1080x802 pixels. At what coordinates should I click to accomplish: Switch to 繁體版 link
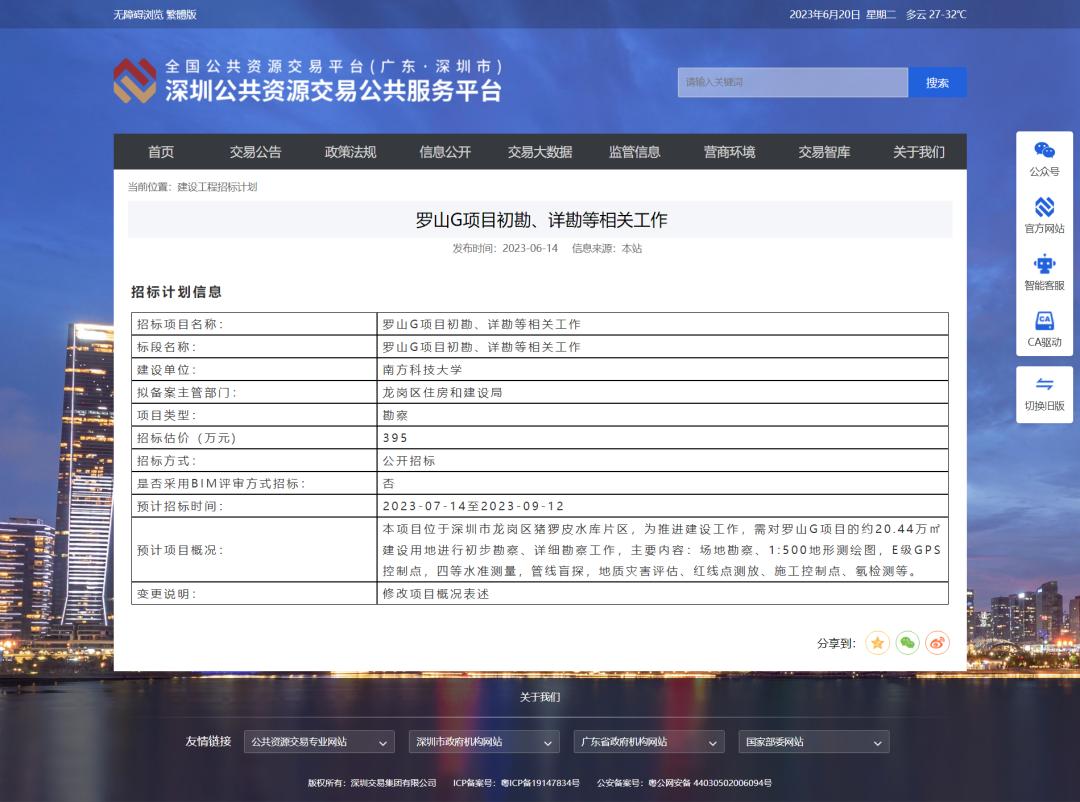tap(181, 14)
